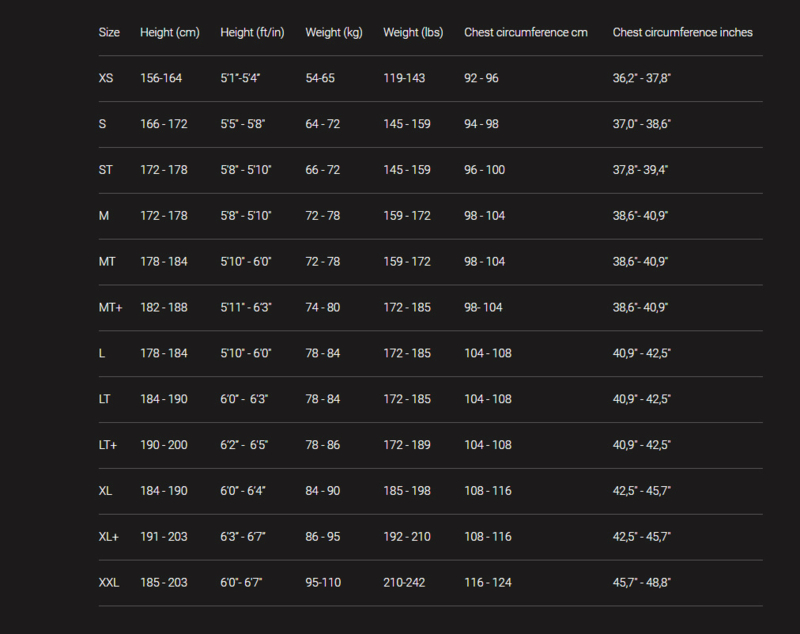This screenshot has height=634, width=800.
Task: Select the XS size row label
Action: coord(106,78)
